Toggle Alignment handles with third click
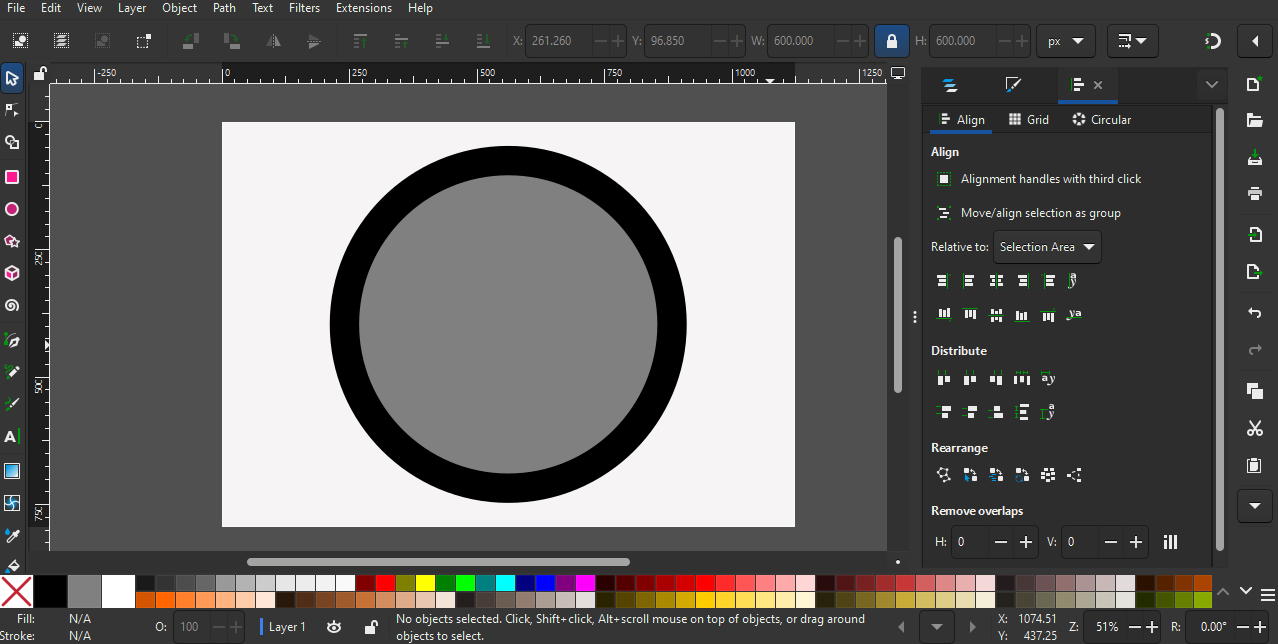 (943, 179)
